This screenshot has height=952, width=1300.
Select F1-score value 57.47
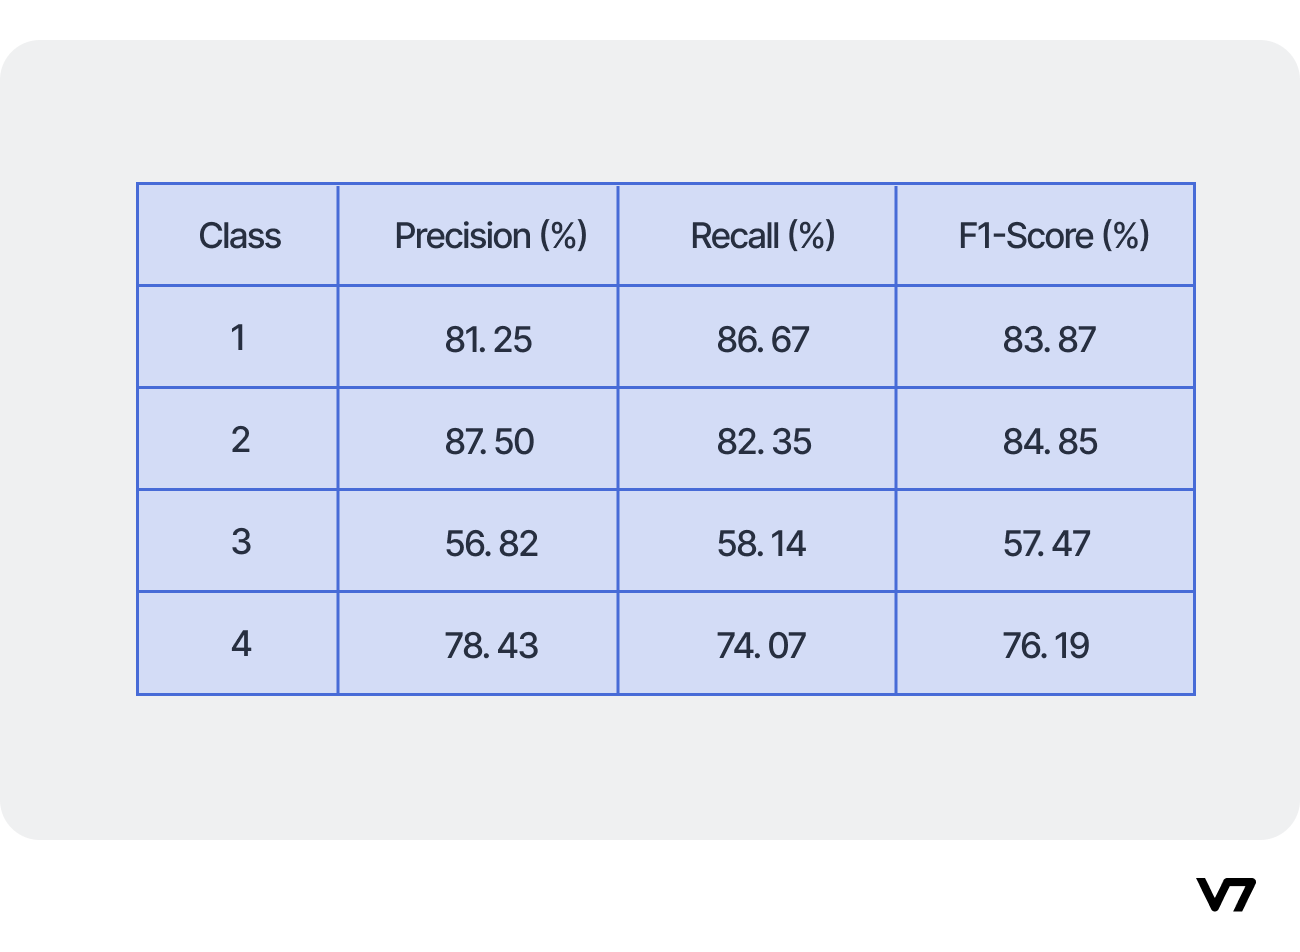coord(1047,544)
